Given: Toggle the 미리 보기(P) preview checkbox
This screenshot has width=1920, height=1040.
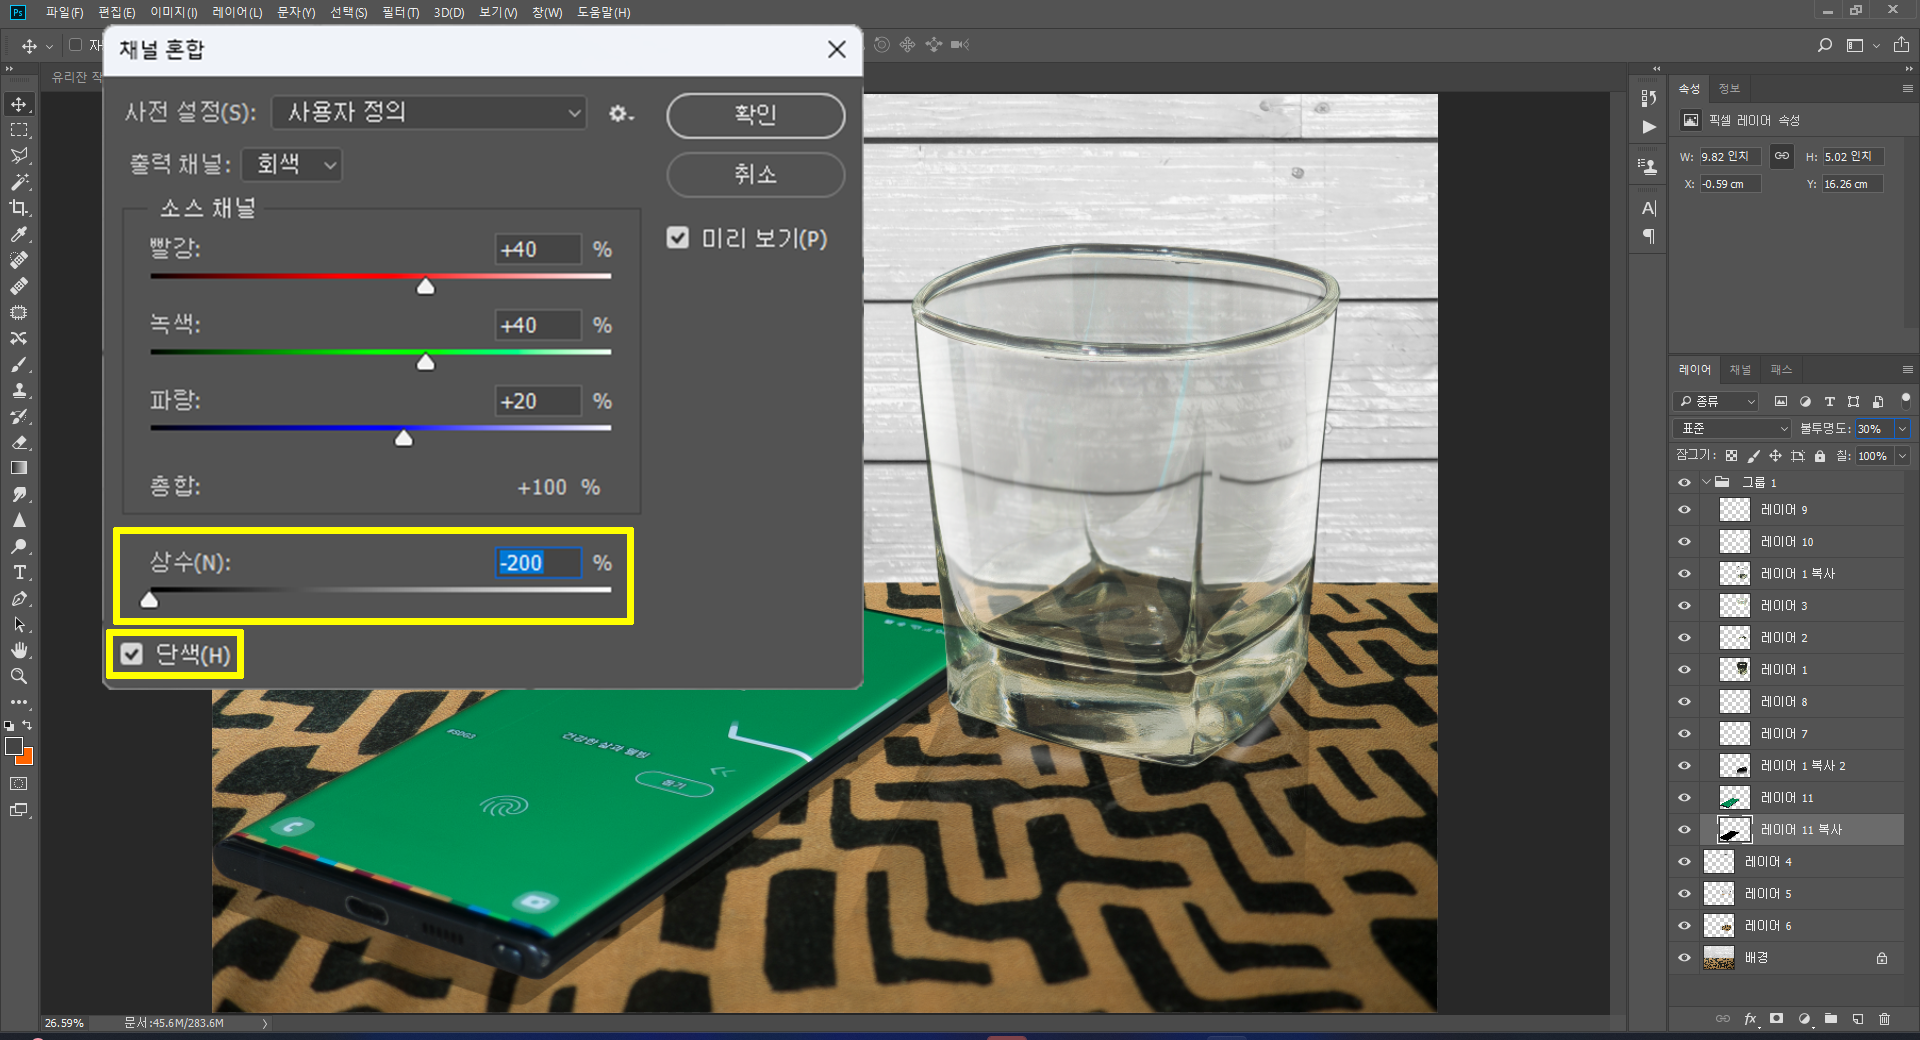Looking at the screenshot, I should point(678,238).
